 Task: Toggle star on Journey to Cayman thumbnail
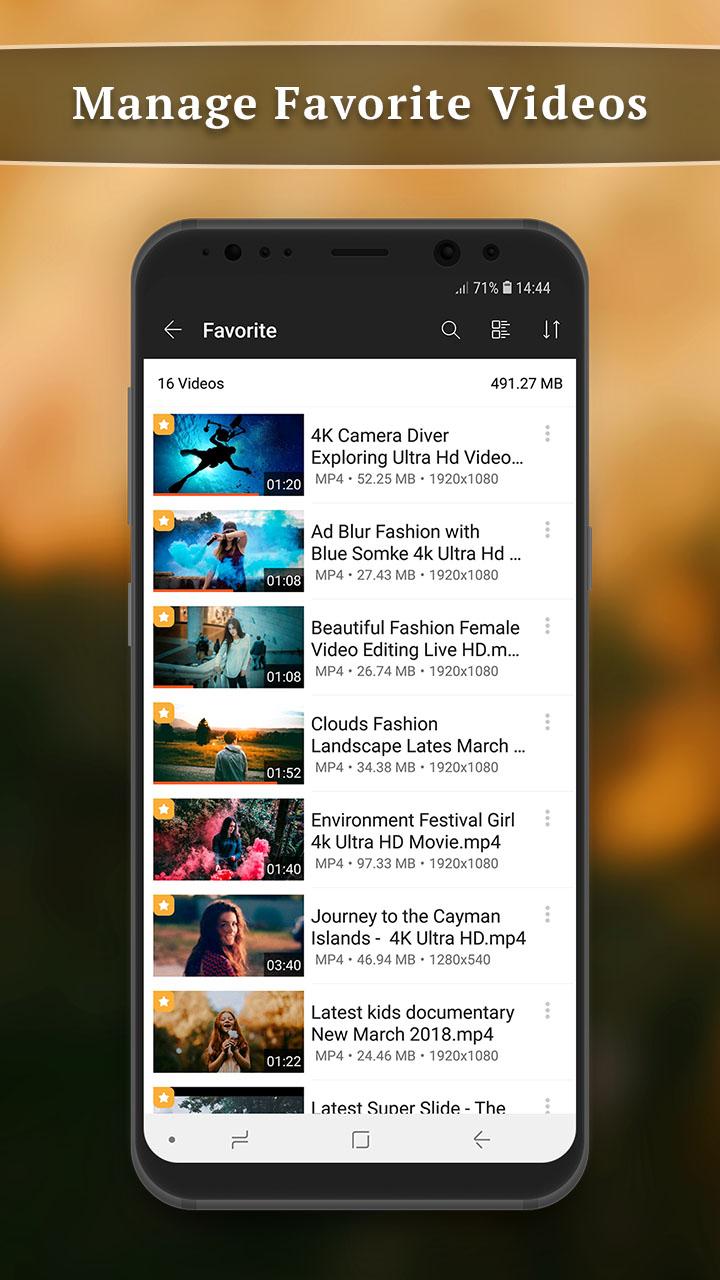[x=164, y=905]
